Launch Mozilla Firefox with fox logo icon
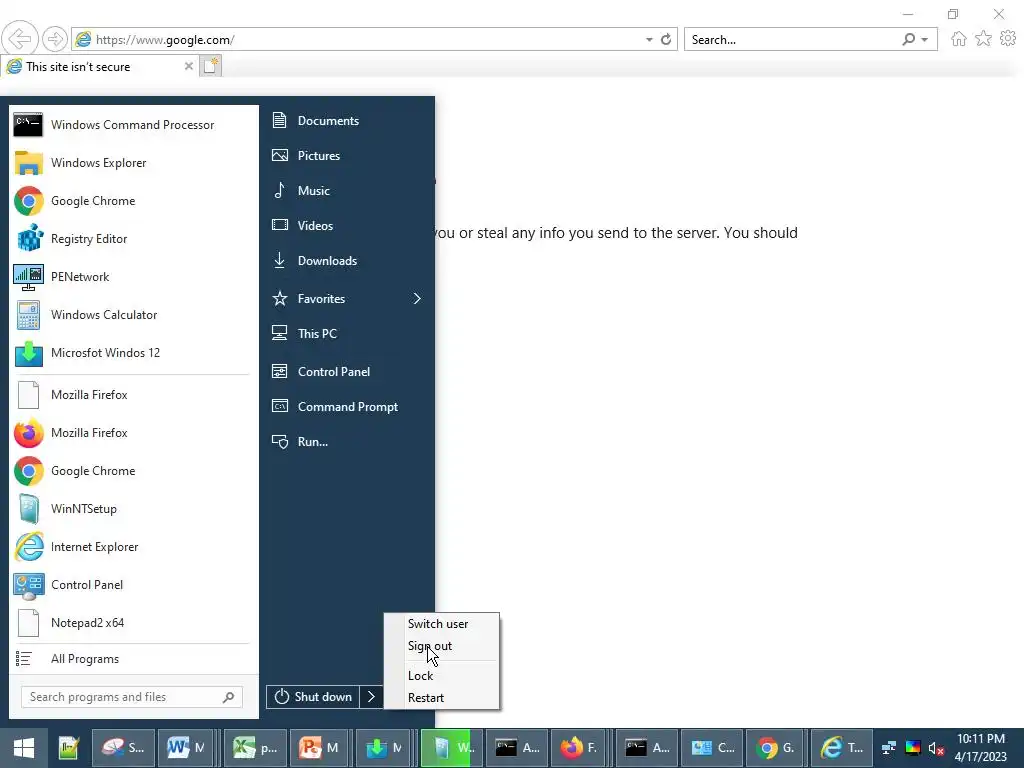This screenshot has height=768, width=1024. [x=134, y=432]
